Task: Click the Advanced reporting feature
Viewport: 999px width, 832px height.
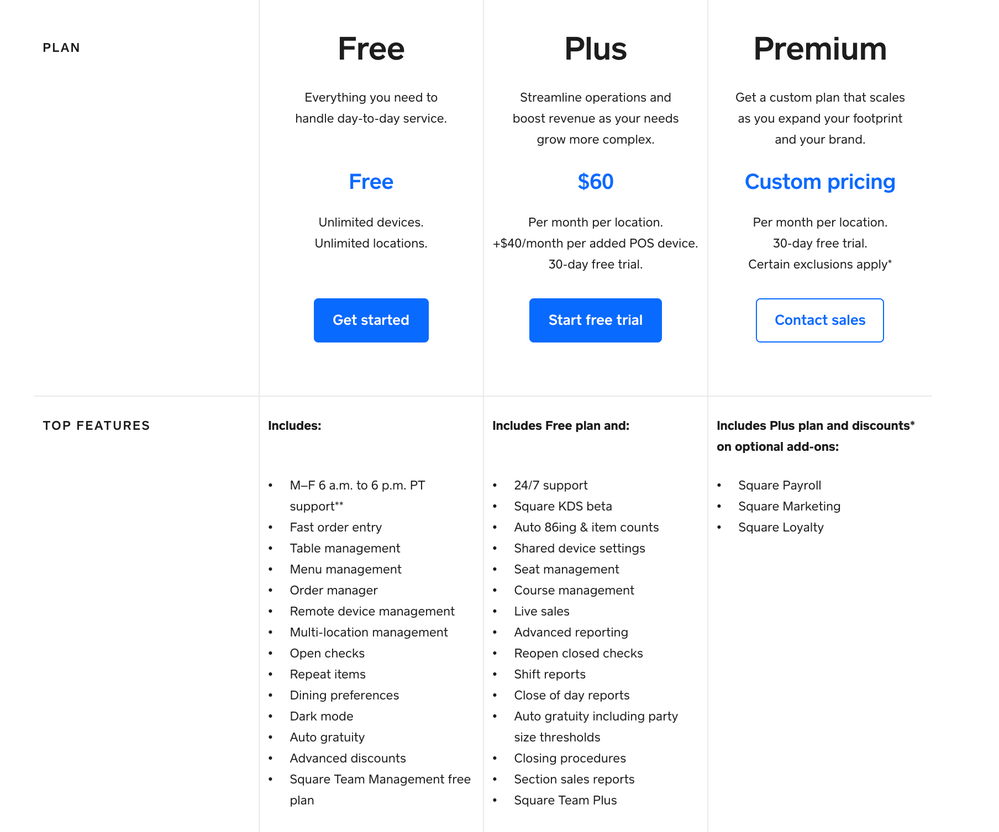Action: pos(570,632)
